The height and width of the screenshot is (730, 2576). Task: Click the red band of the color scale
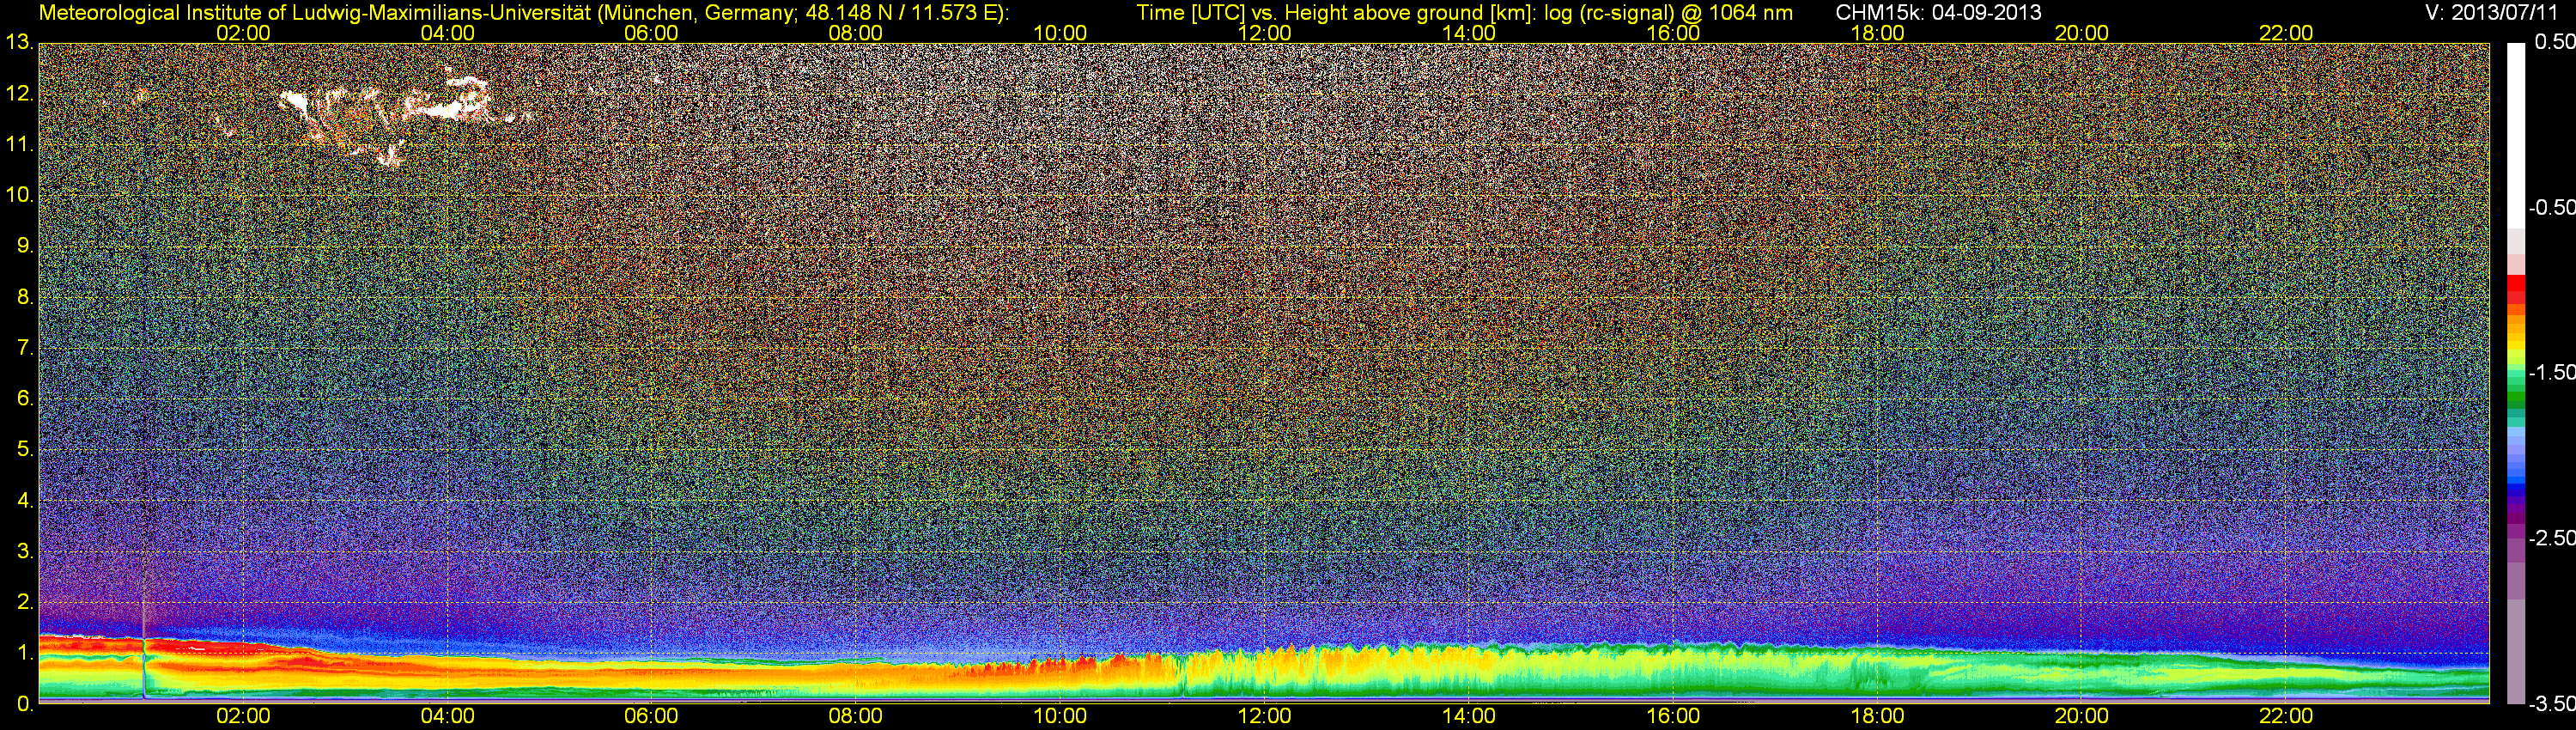click(2516, 289)
